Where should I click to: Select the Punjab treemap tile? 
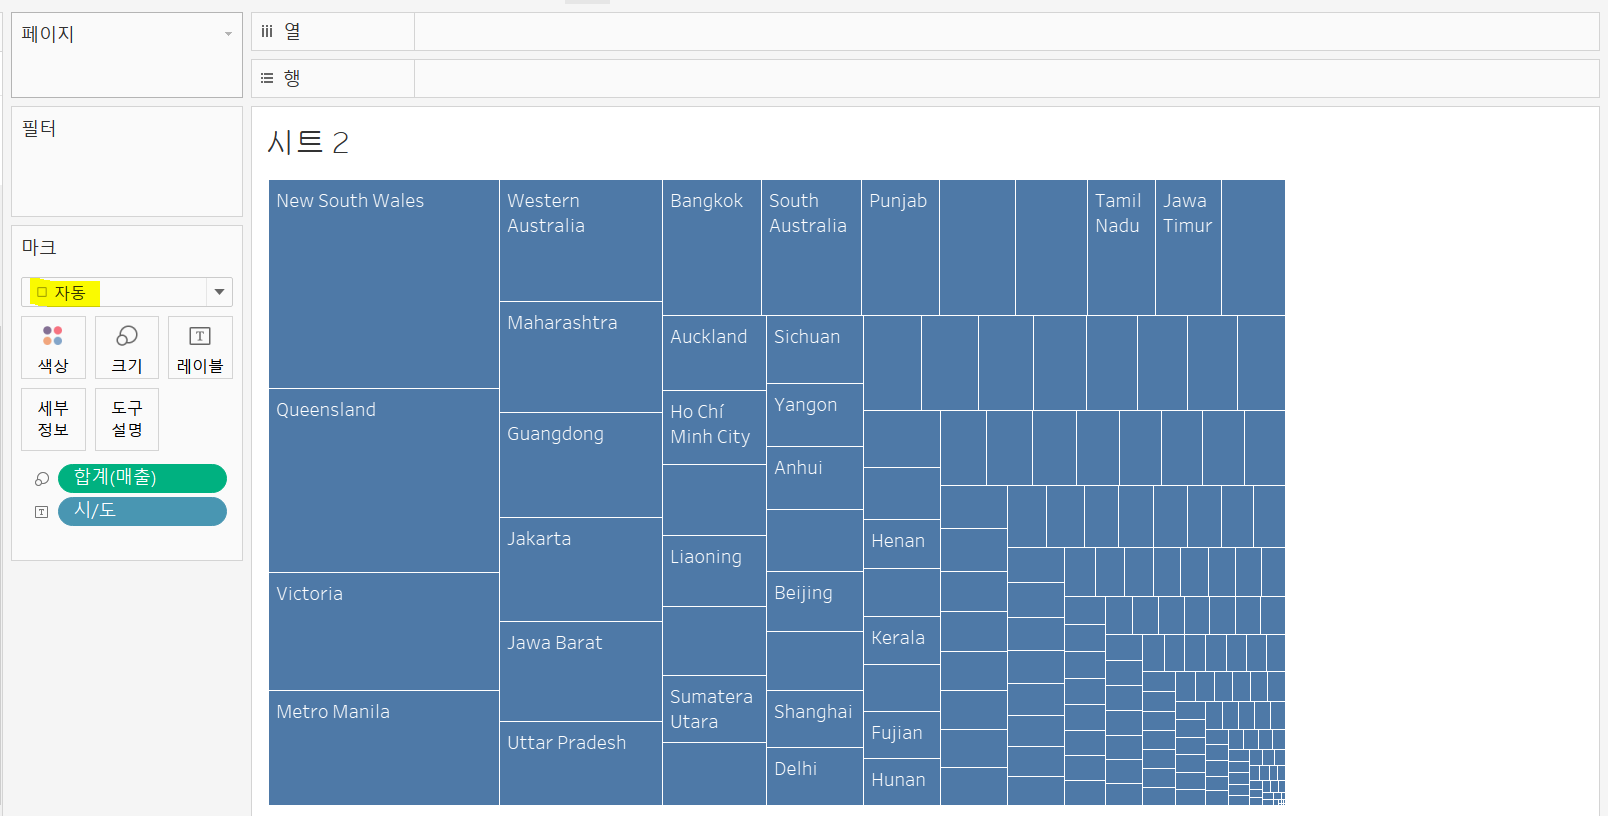(900, 248)
